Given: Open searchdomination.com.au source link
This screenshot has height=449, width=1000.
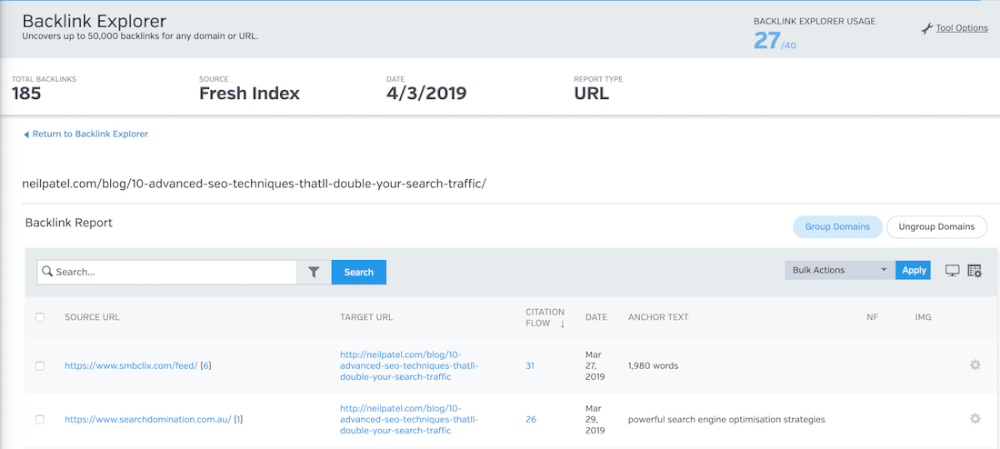Looking at the screenshot, I should tap(147, 420).
